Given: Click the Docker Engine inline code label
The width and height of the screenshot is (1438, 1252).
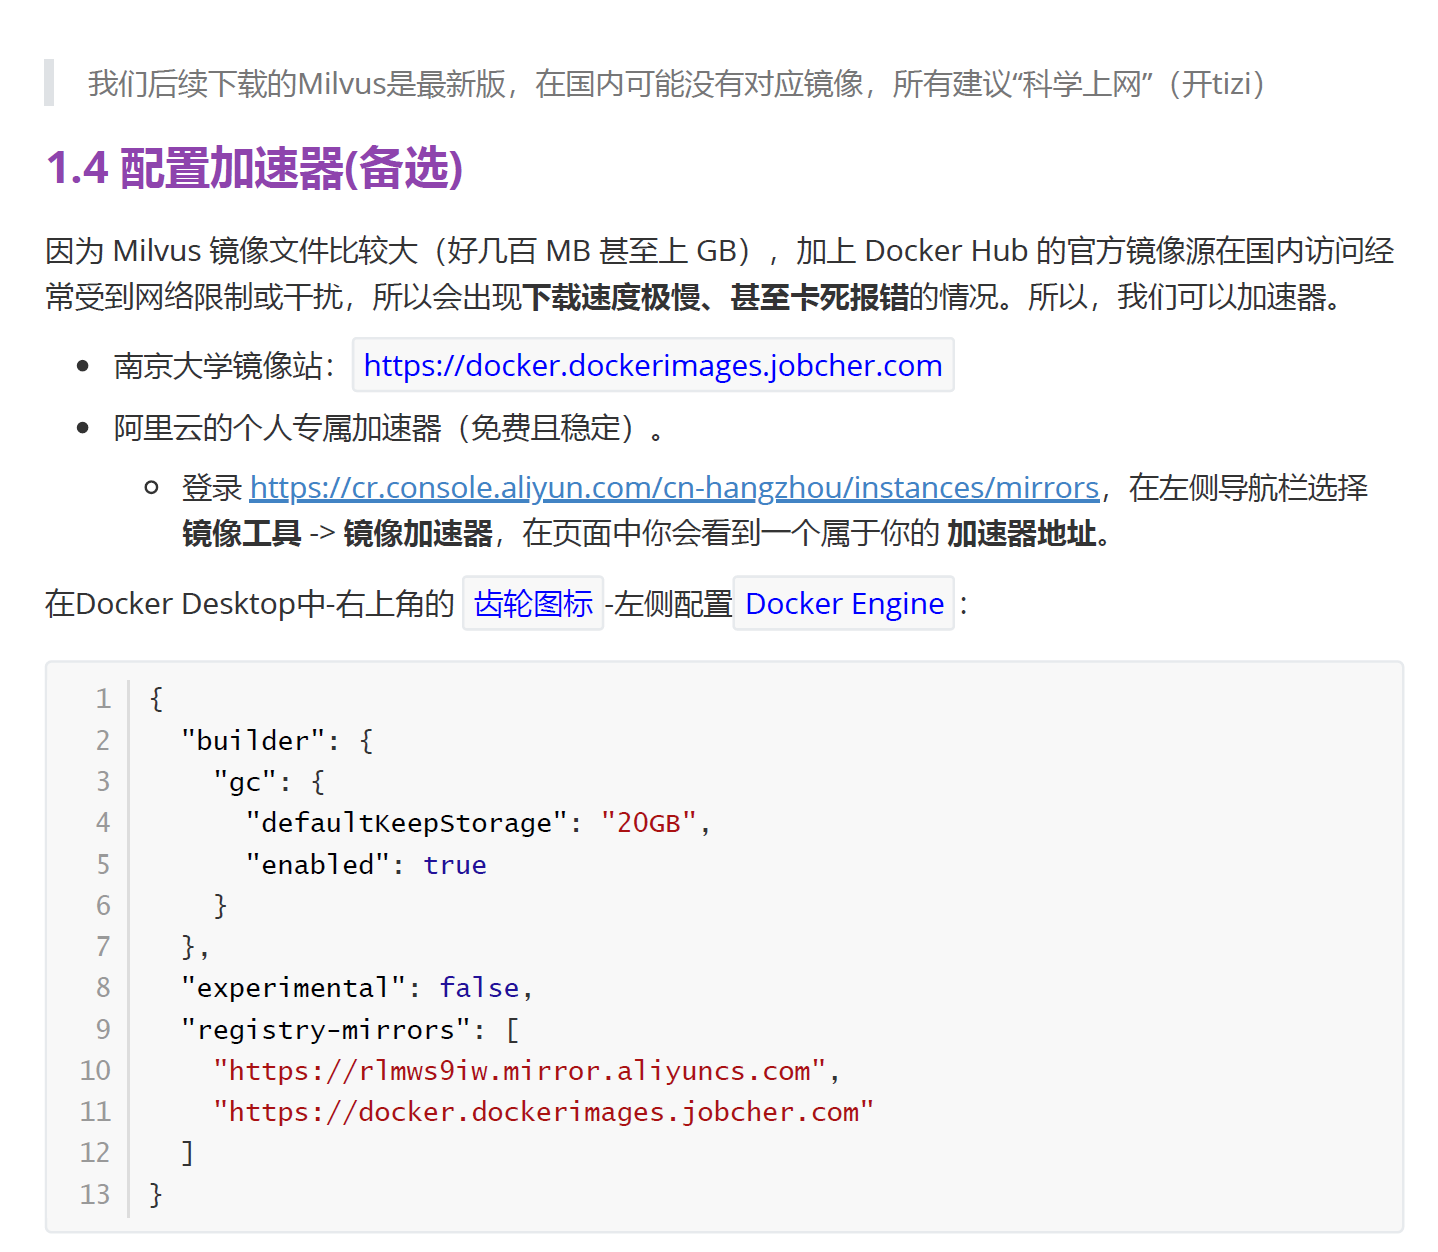Looking at the screenshot, I should tap(844, 603).
